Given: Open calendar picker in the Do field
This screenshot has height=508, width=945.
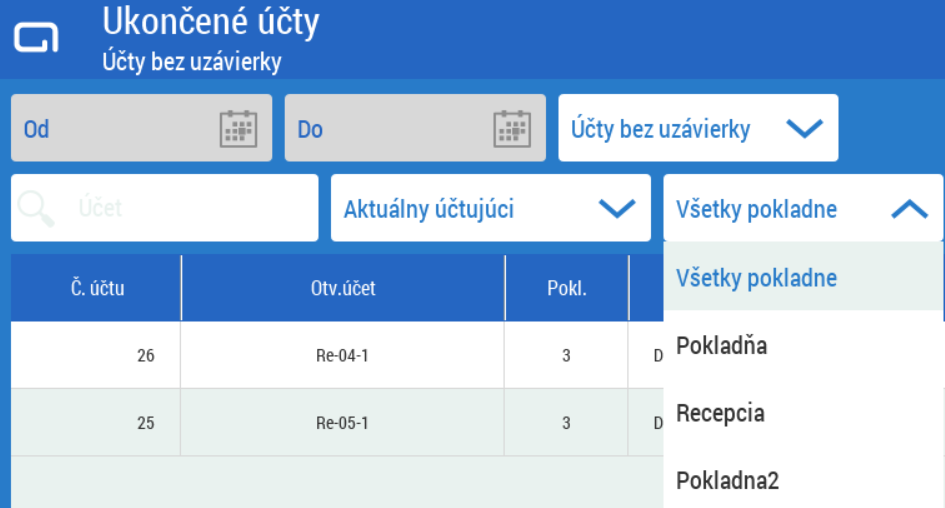Looking at the screenshot, I should click(x=512, y=129).
